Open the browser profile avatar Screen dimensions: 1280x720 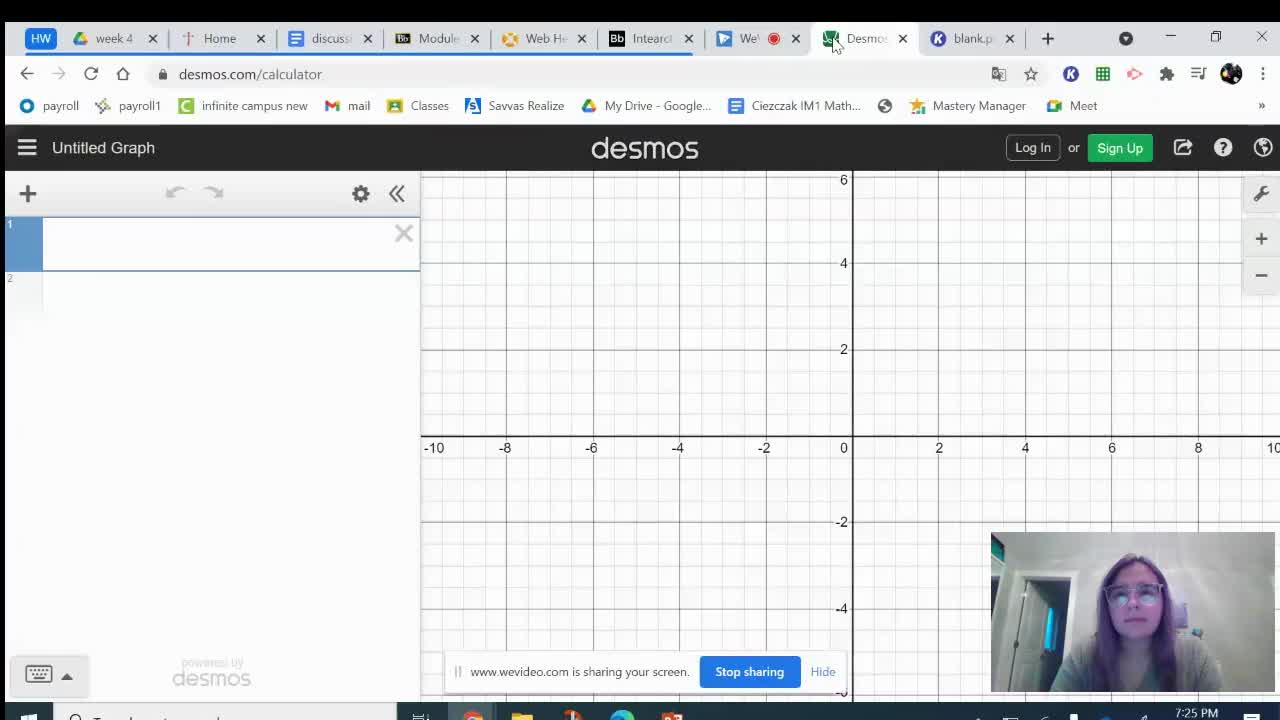point(1231,74)
